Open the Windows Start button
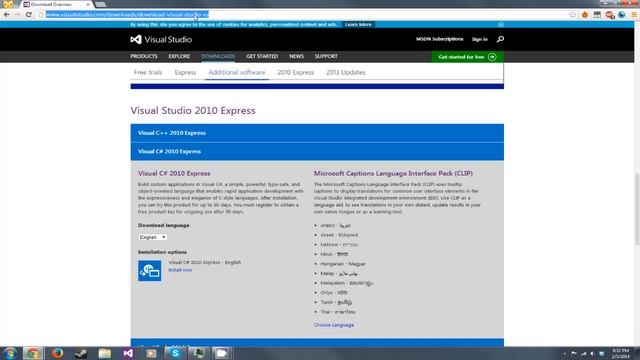640x360 pixels. [9, 353]
